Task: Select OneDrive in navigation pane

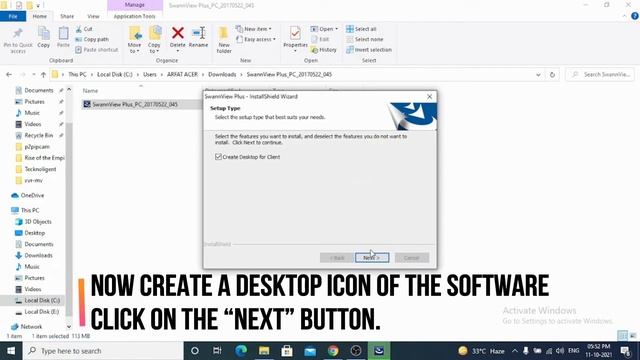Action: tap(32, 196)
